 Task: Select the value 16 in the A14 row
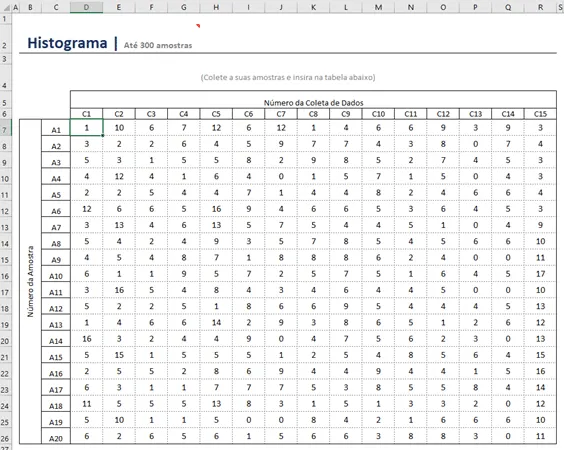point(86,339)
